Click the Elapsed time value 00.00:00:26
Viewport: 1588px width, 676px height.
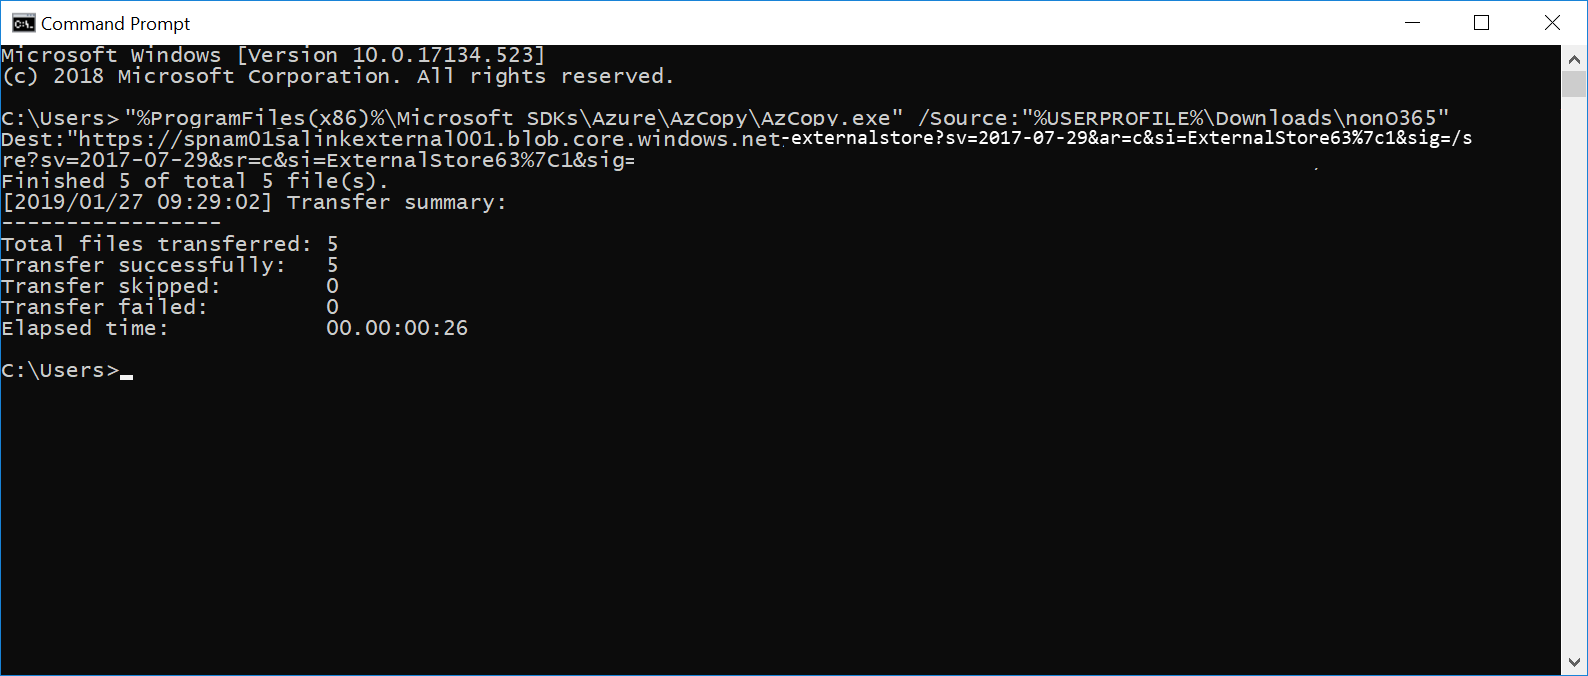pyautogui.click(x=397, y=328)
